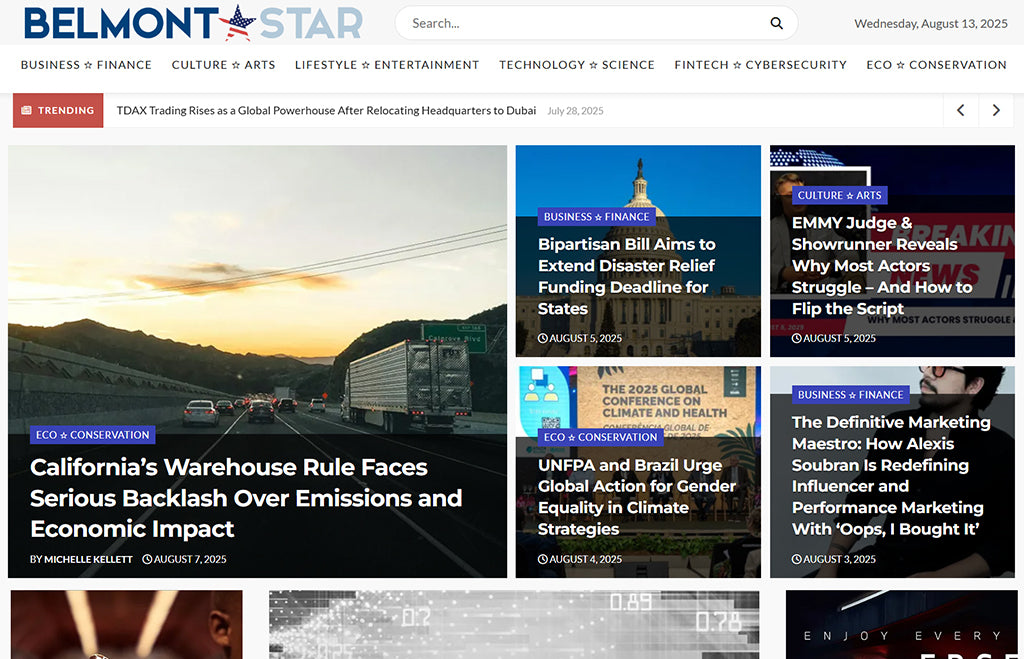Click the July 28, 2025 trending date
This screenshot has height=659, width=1024.
pos(575,111)
